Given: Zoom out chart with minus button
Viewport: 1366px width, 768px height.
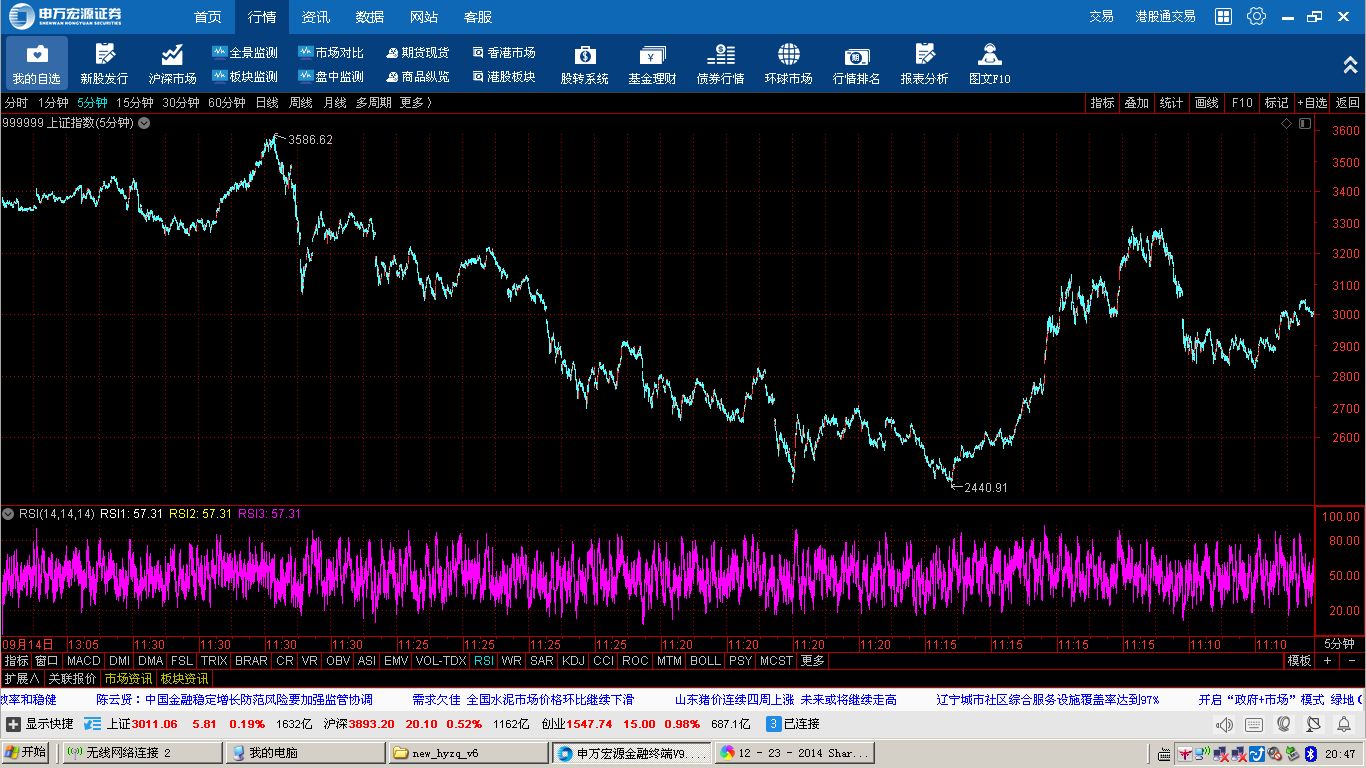Looking at the screenshot, I should tap(1351, 661).
